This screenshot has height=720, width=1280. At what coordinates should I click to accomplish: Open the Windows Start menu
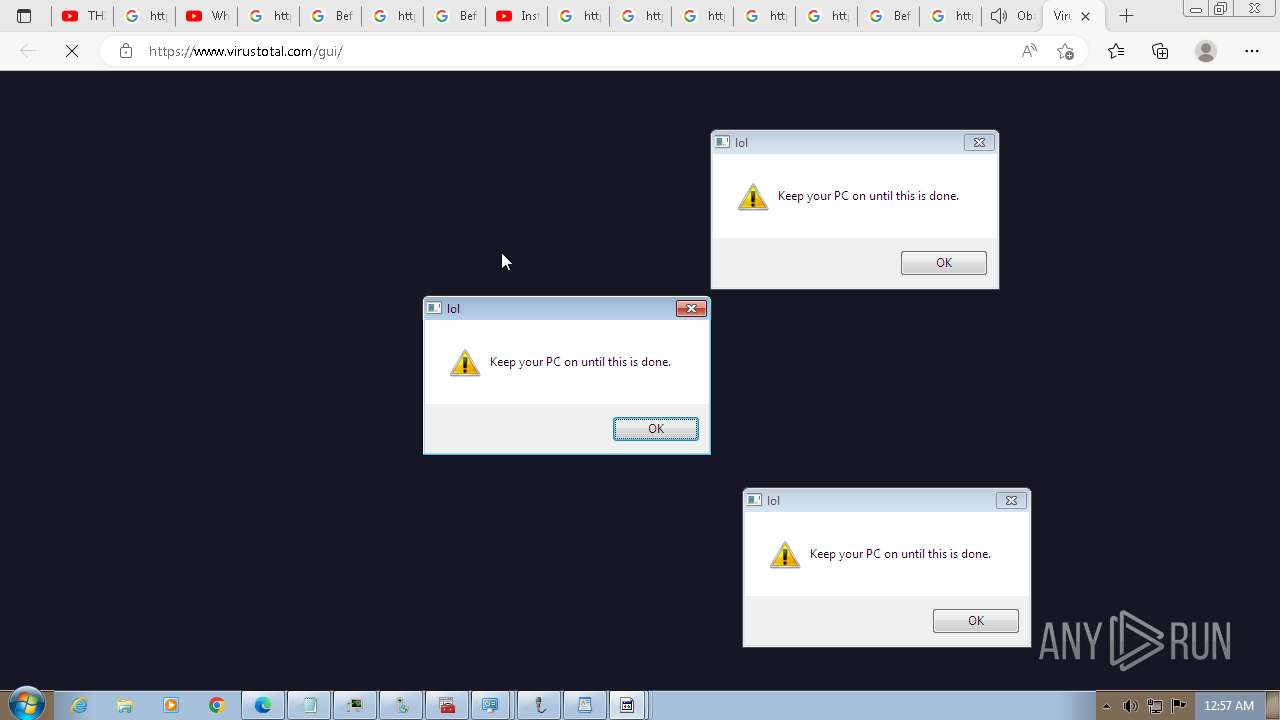tap(26, 705)
